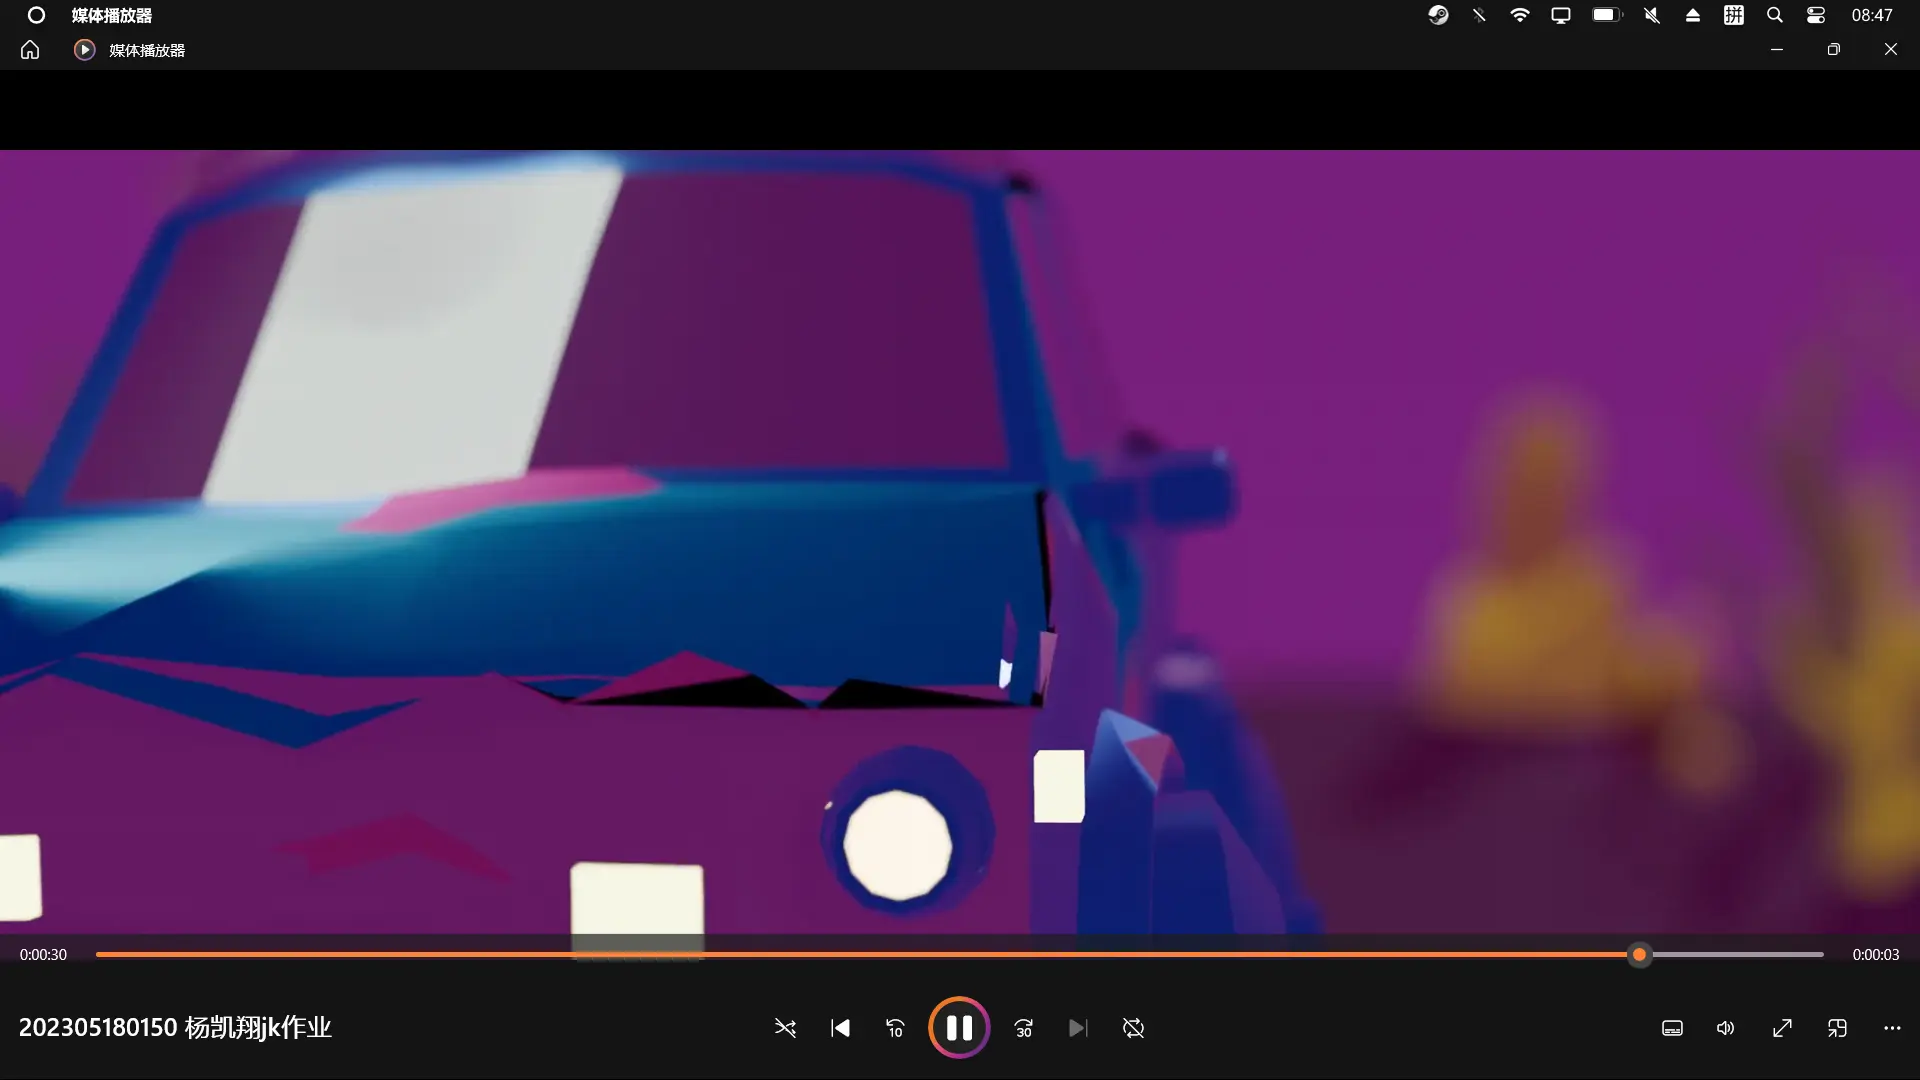Skip to next track
1920x1080 pixels.
(1077, 1028)
